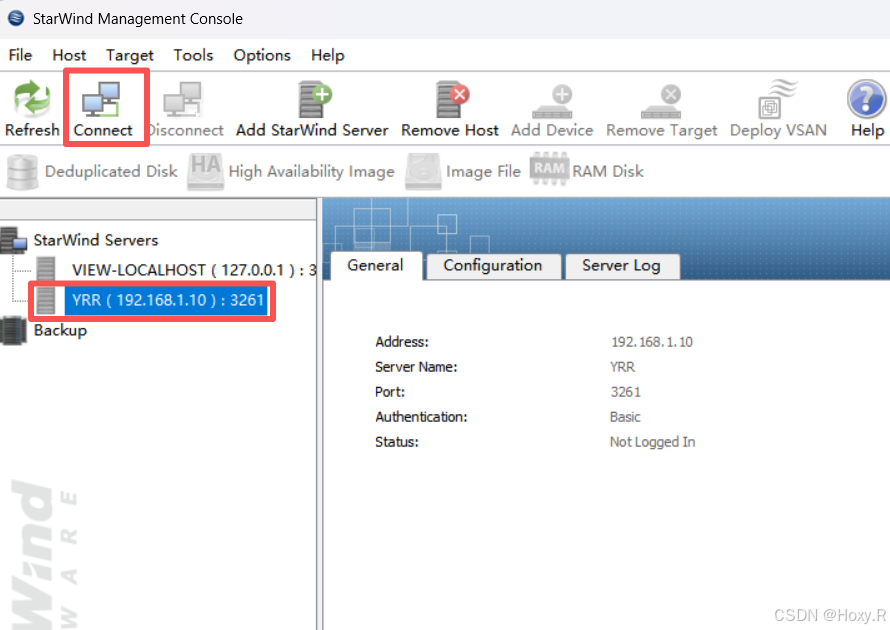This screenshot has height=630, width=890.
Task: Select the Backup tree node
Action: tap(60, 330)
